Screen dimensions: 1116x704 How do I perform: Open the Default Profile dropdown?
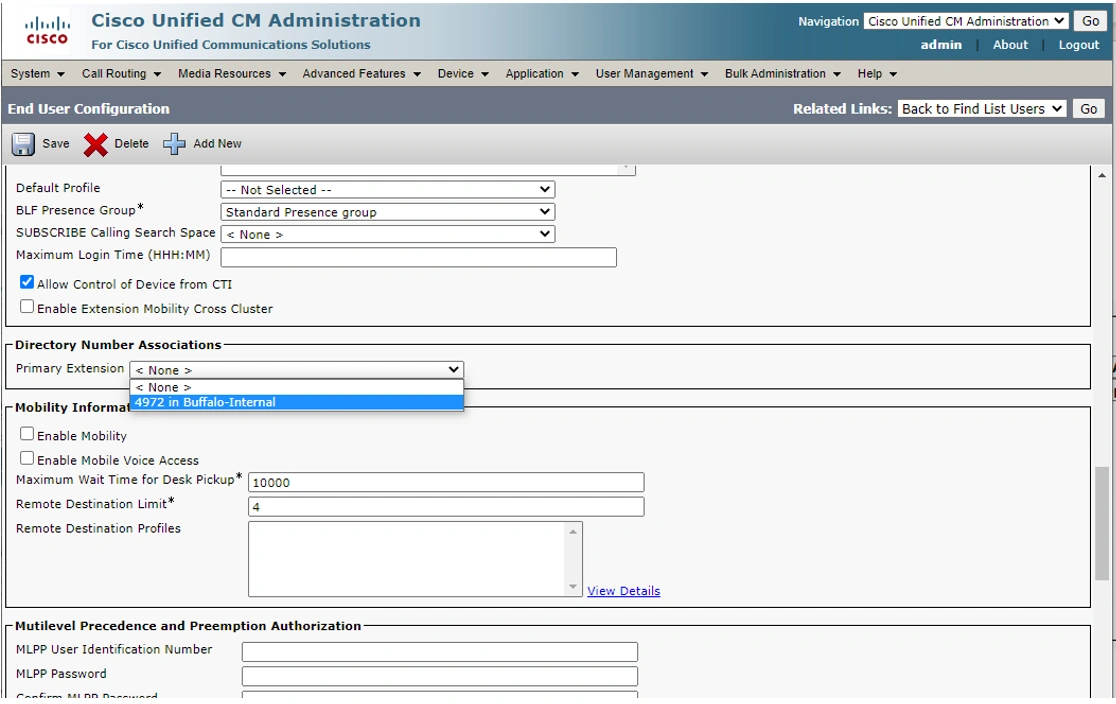click(388, 190)
